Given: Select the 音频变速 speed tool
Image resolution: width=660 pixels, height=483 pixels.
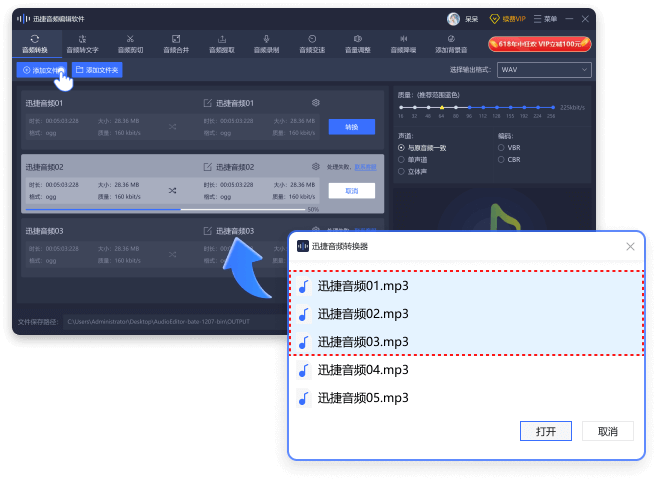Looking at the screenshot, I should 312,44.
